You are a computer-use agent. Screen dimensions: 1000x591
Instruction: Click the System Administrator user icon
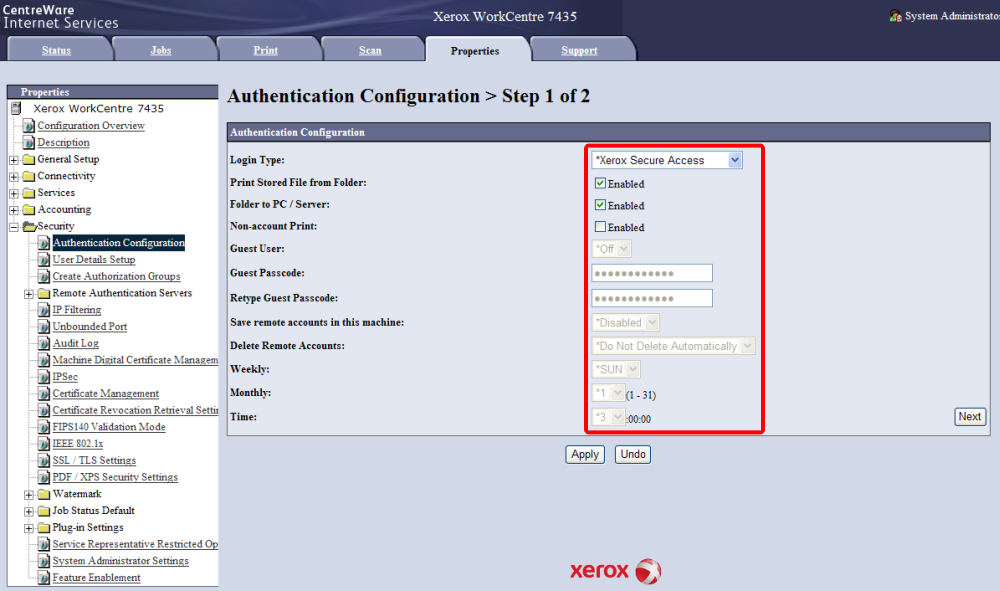pyautogui.click(x=895, y=16)
